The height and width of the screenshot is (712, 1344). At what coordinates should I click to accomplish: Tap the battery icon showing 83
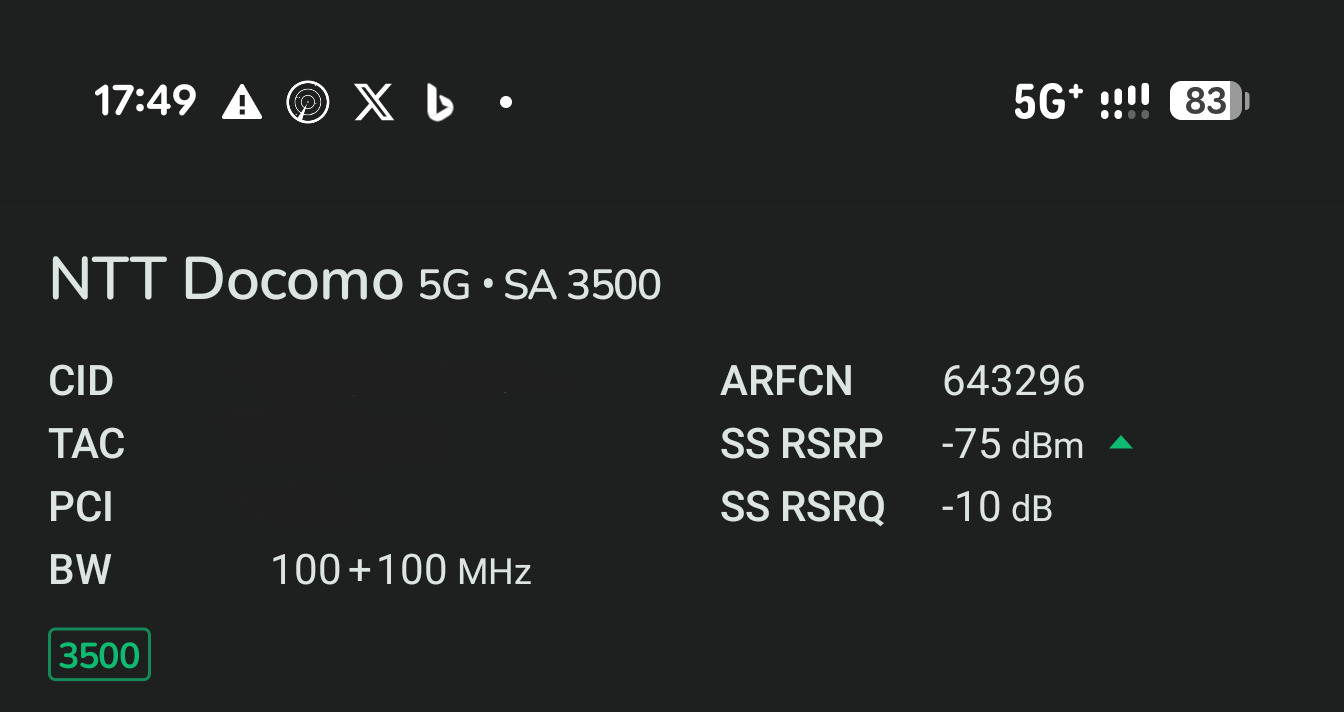point(1209,101)
